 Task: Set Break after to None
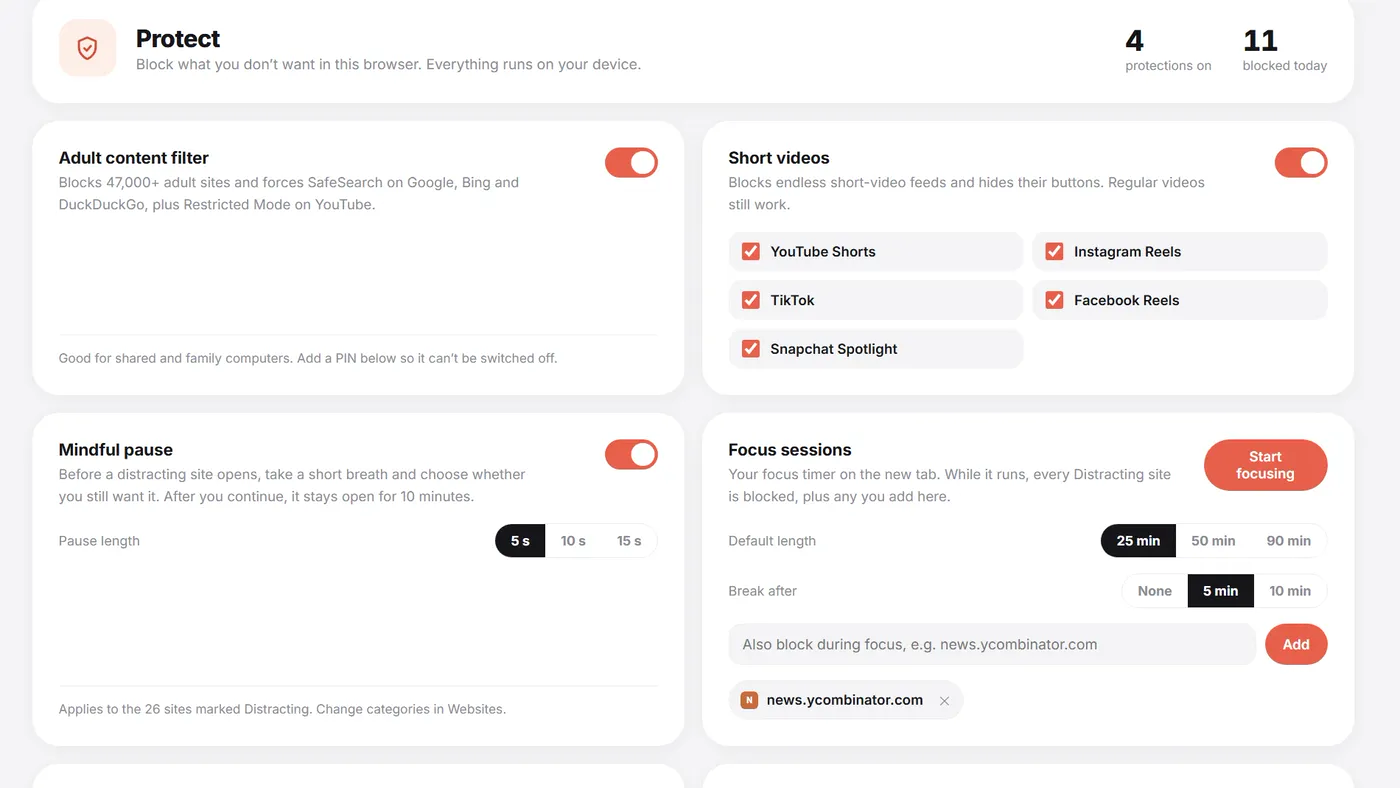point(1155,591)
